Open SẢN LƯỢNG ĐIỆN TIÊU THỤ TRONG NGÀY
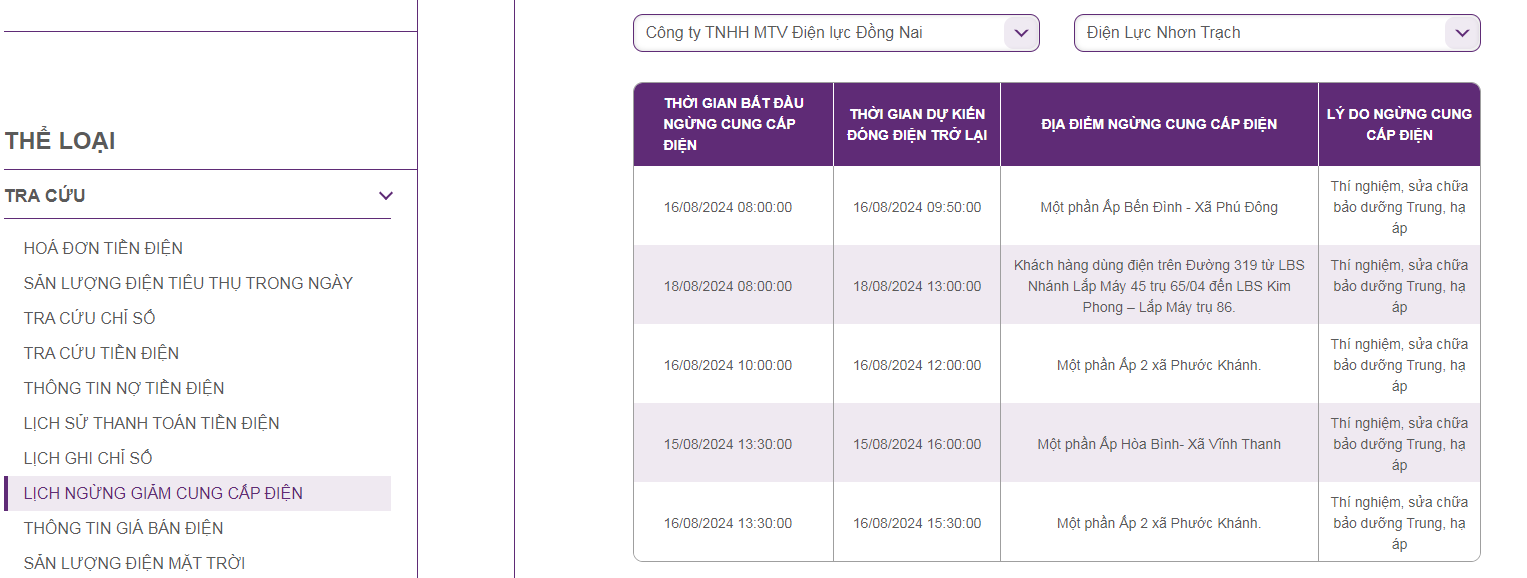This screenshot has height=578, width=1527. click(188, 283)
